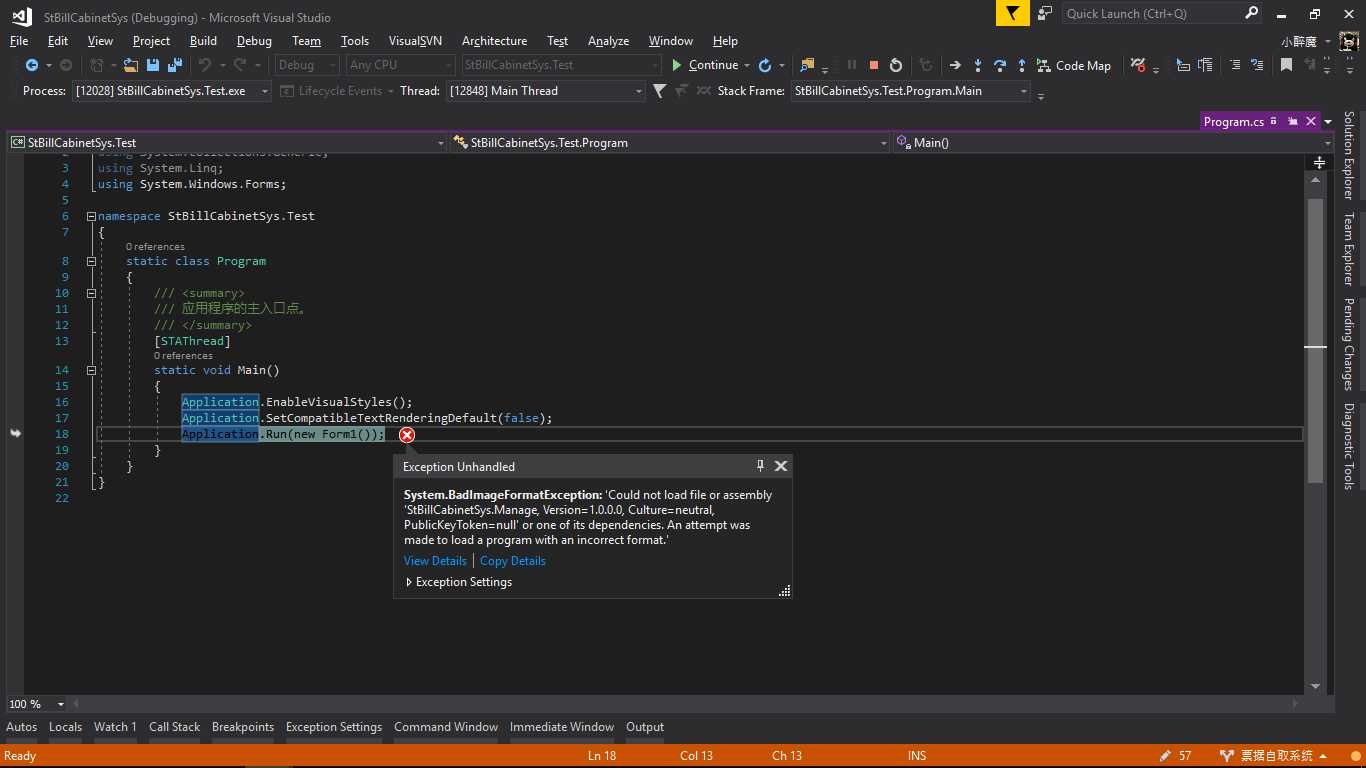Open the feedback flag notification icon
This screenshot has width=1366, height=768.
tap(1013, 13)
